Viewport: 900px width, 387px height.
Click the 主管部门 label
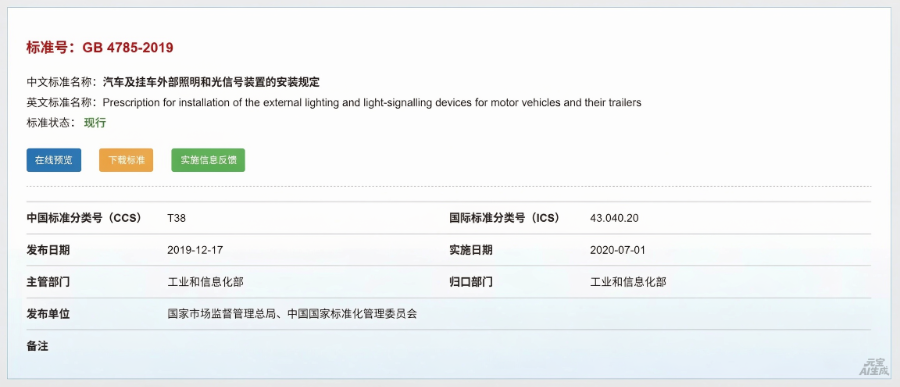(x=48, y=282)
